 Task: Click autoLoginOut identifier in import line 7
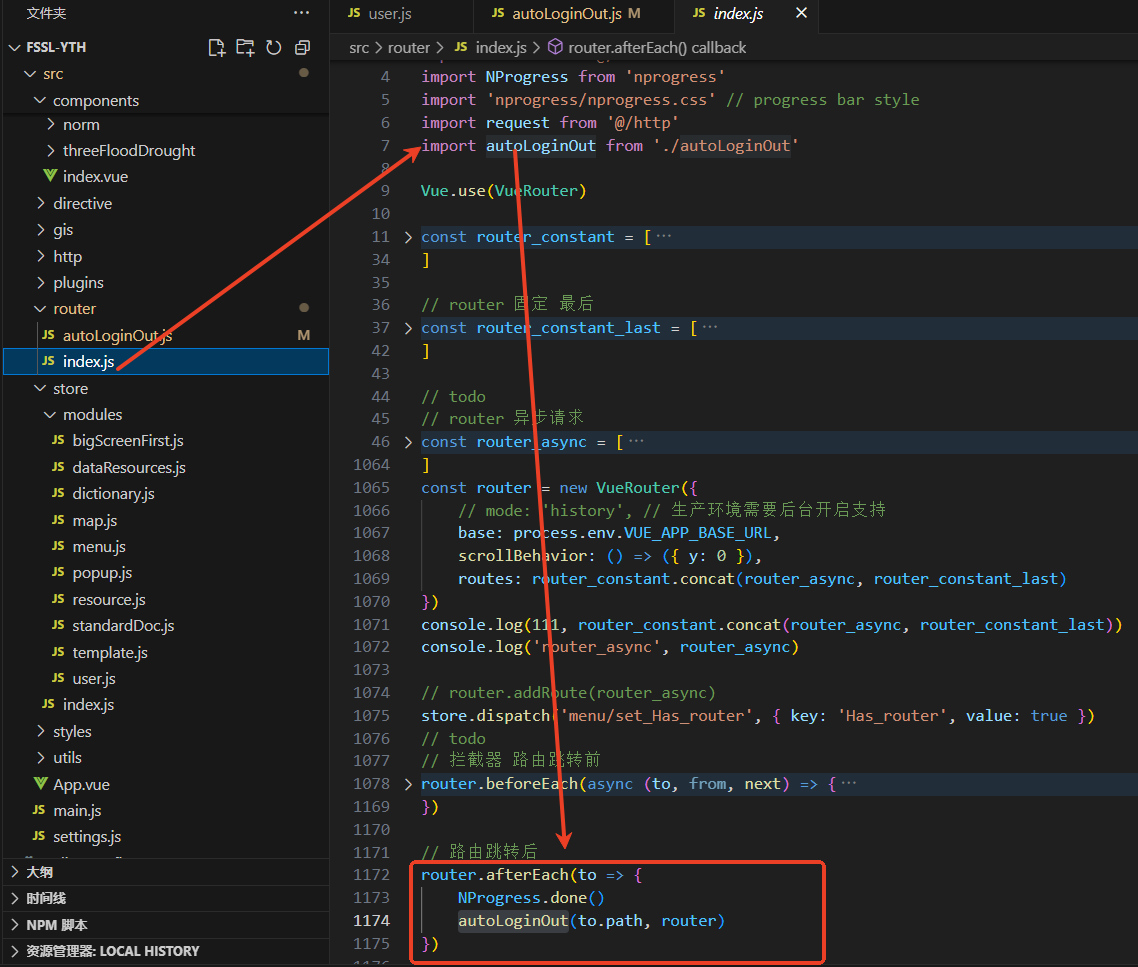point(541,146)
